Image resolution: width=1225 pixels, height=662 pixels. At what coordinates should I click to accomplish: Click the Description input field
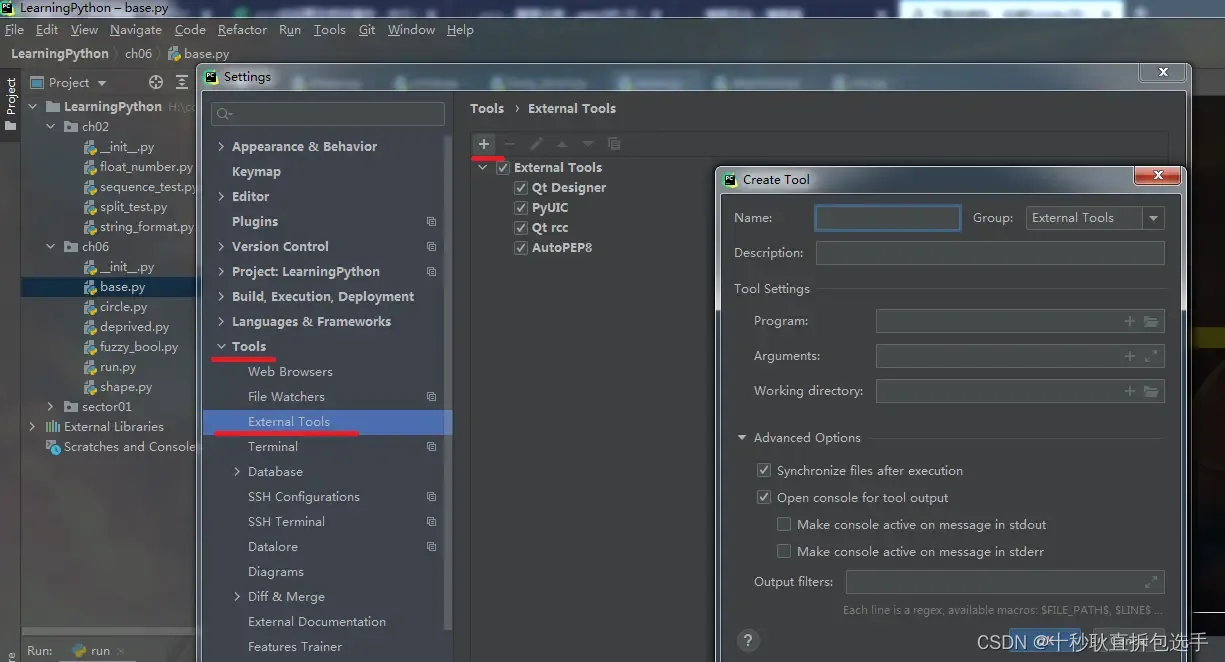click(990, 253)
